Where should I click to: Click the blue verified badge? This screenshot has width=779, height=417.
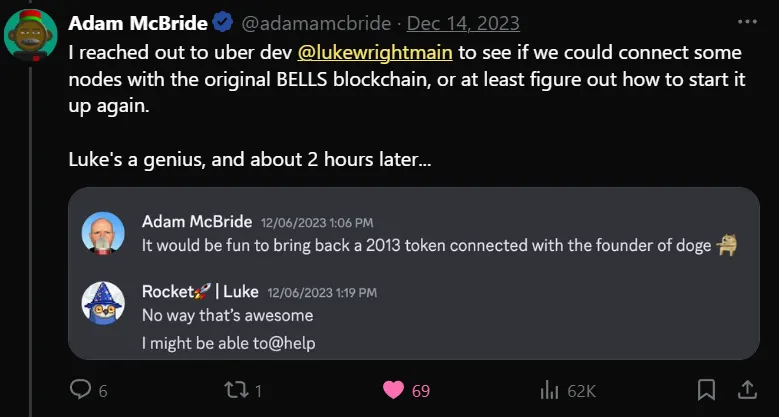[x=223, y=23]
